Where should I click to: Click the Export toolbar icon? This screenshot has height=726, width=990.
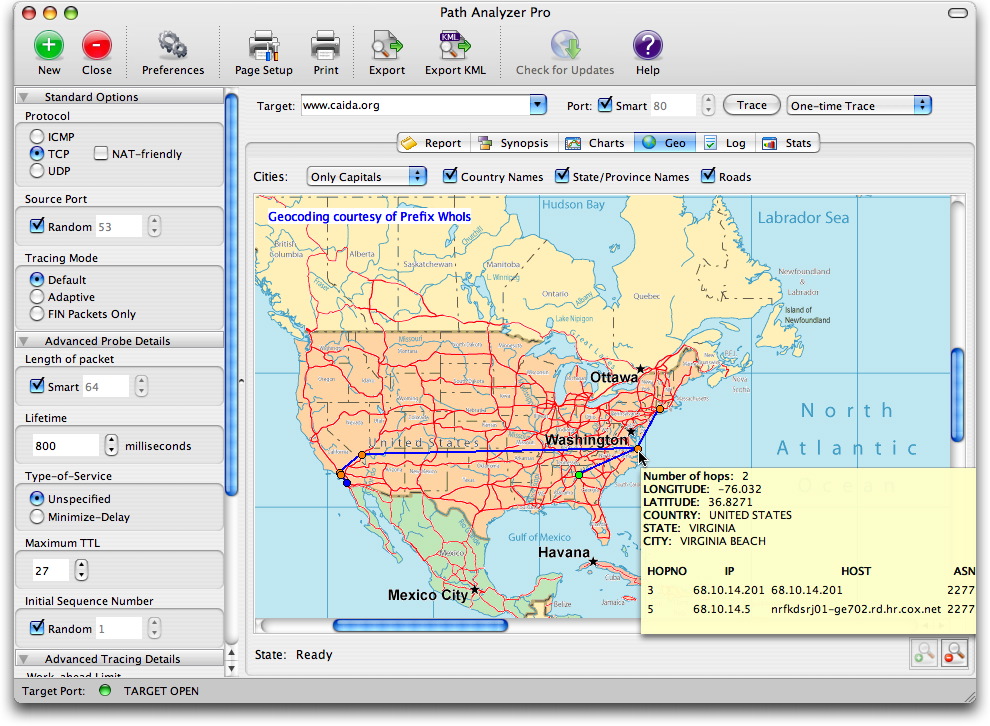386,45
